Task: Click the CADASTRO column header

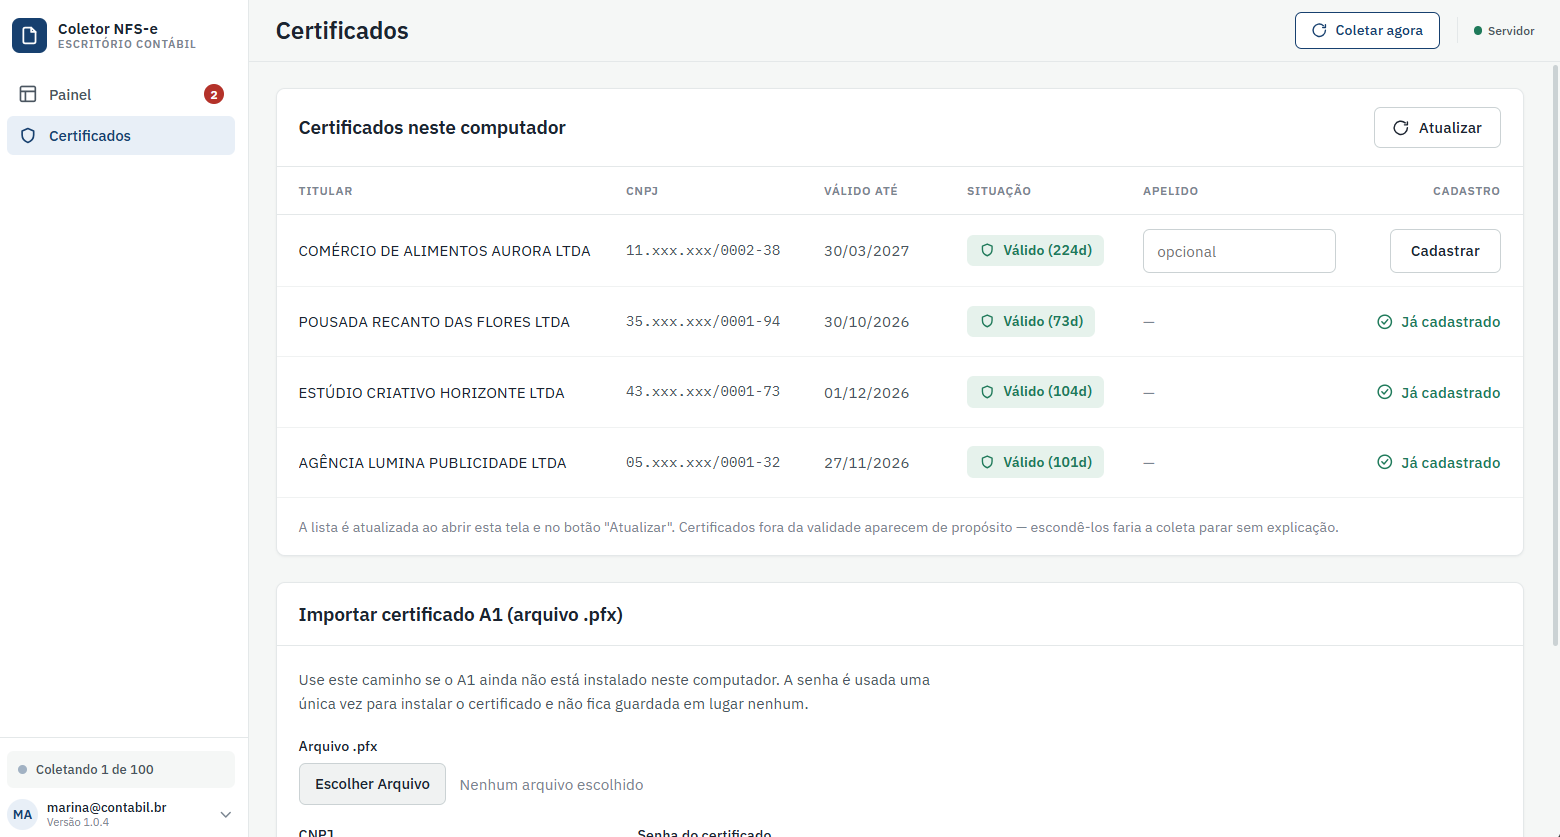Action: tap(1466, 191)
